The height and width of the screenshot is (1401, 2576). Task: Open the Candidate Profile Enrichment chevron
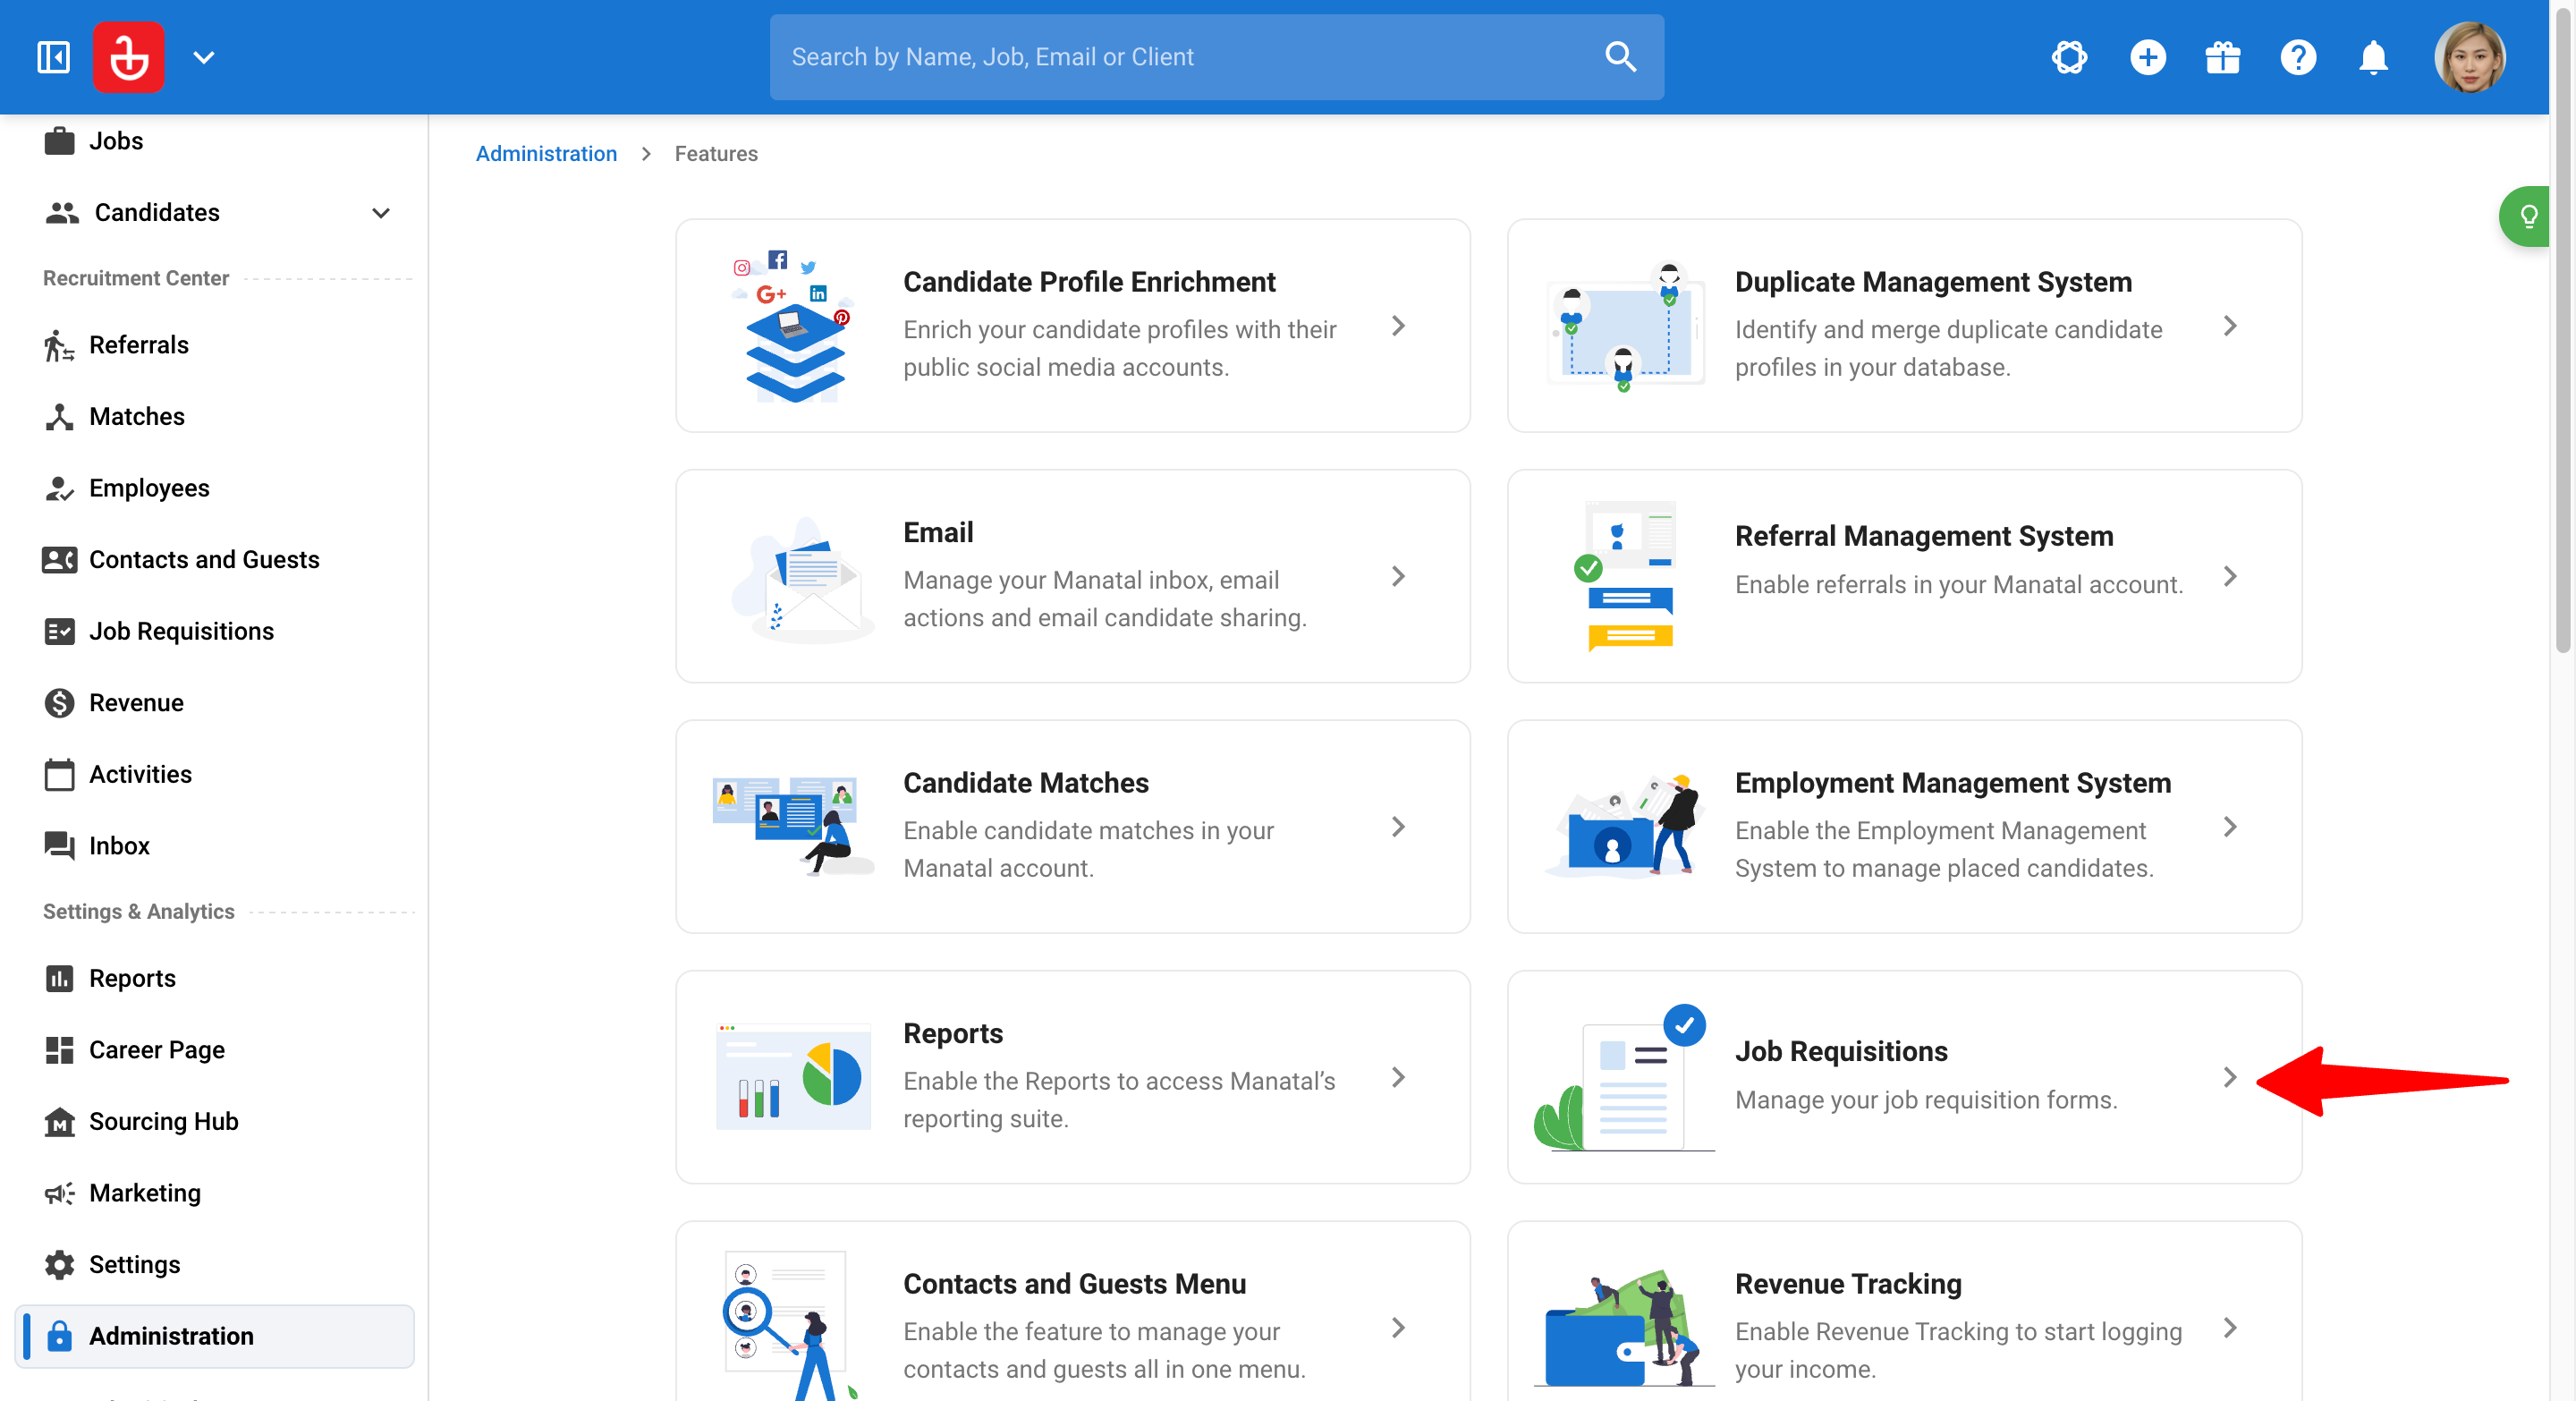(1398, 326)
